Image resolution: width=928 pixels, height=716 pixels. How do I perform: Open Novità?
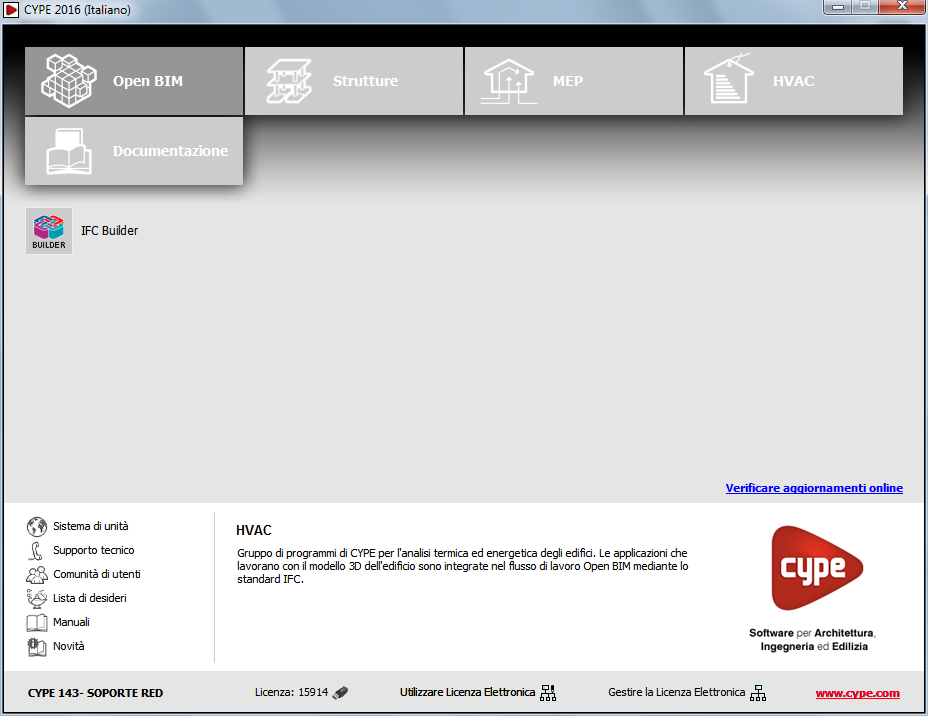69,646
